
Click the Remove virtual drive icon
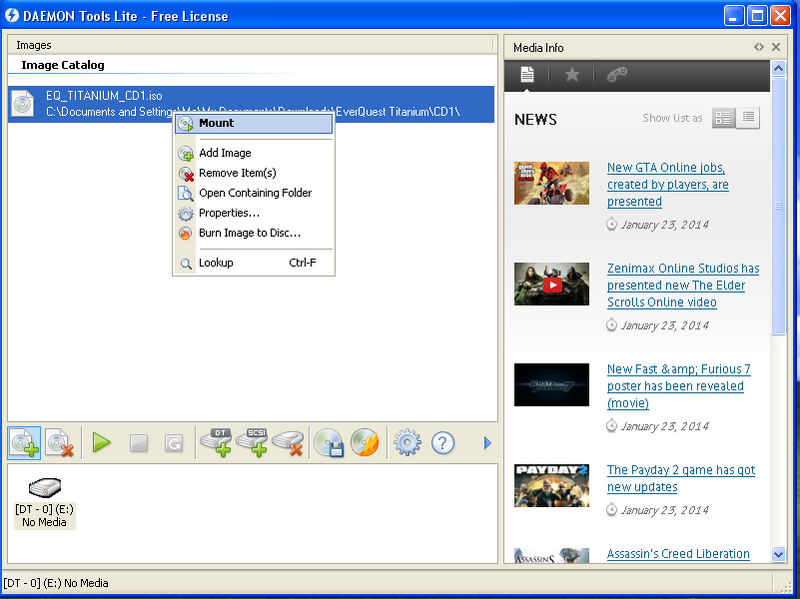click(289, 442)
